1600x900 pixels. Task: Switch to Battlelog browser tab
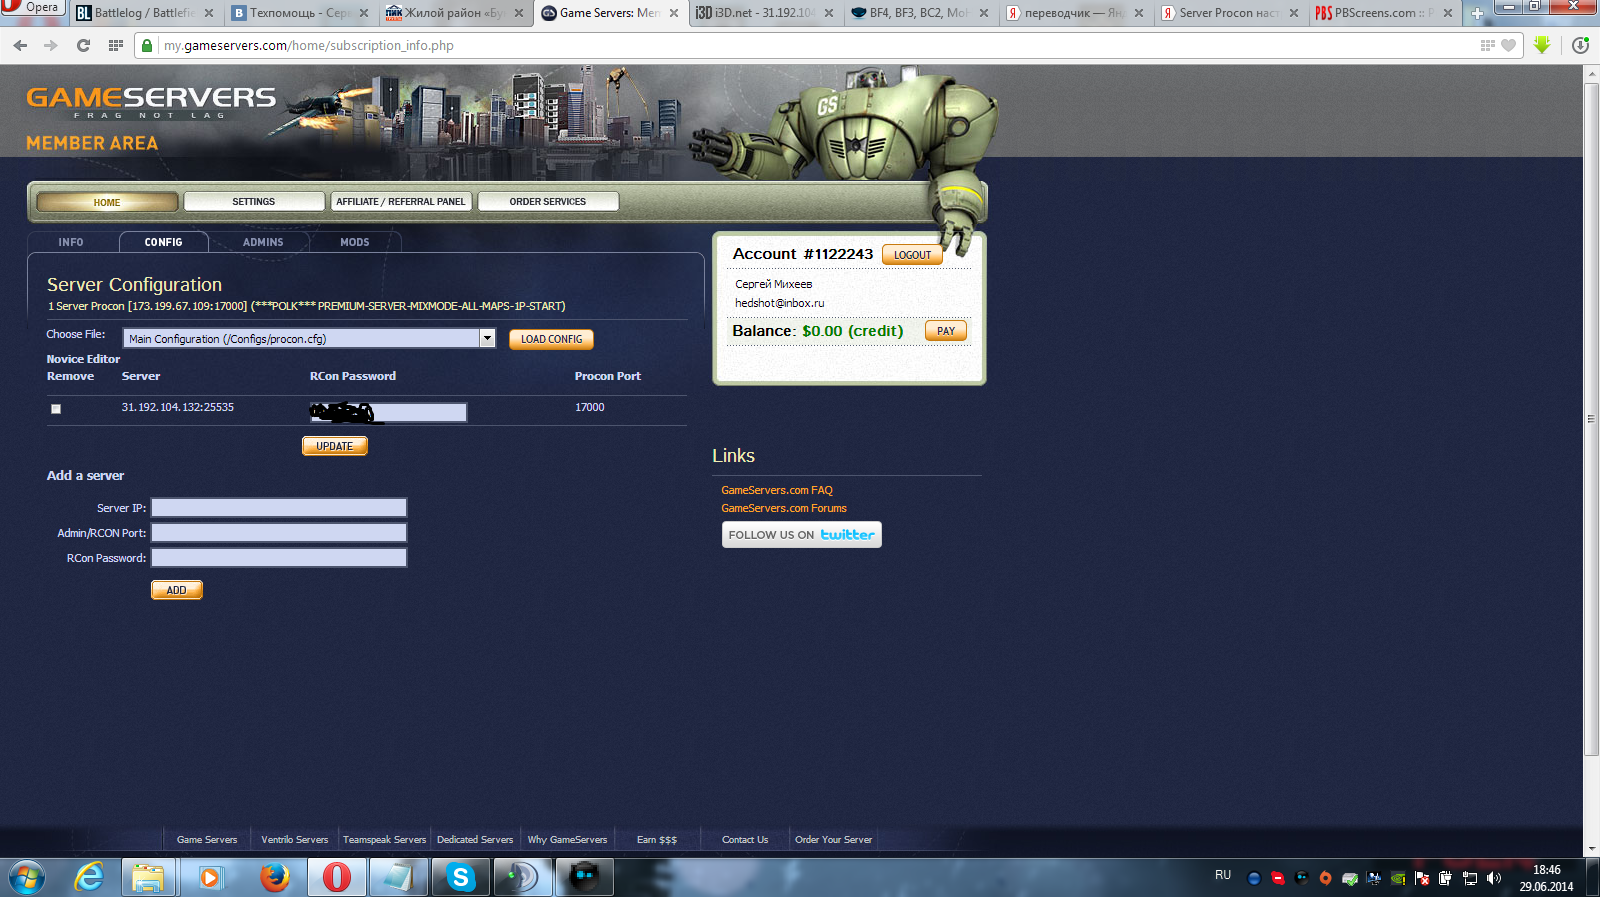145,13
